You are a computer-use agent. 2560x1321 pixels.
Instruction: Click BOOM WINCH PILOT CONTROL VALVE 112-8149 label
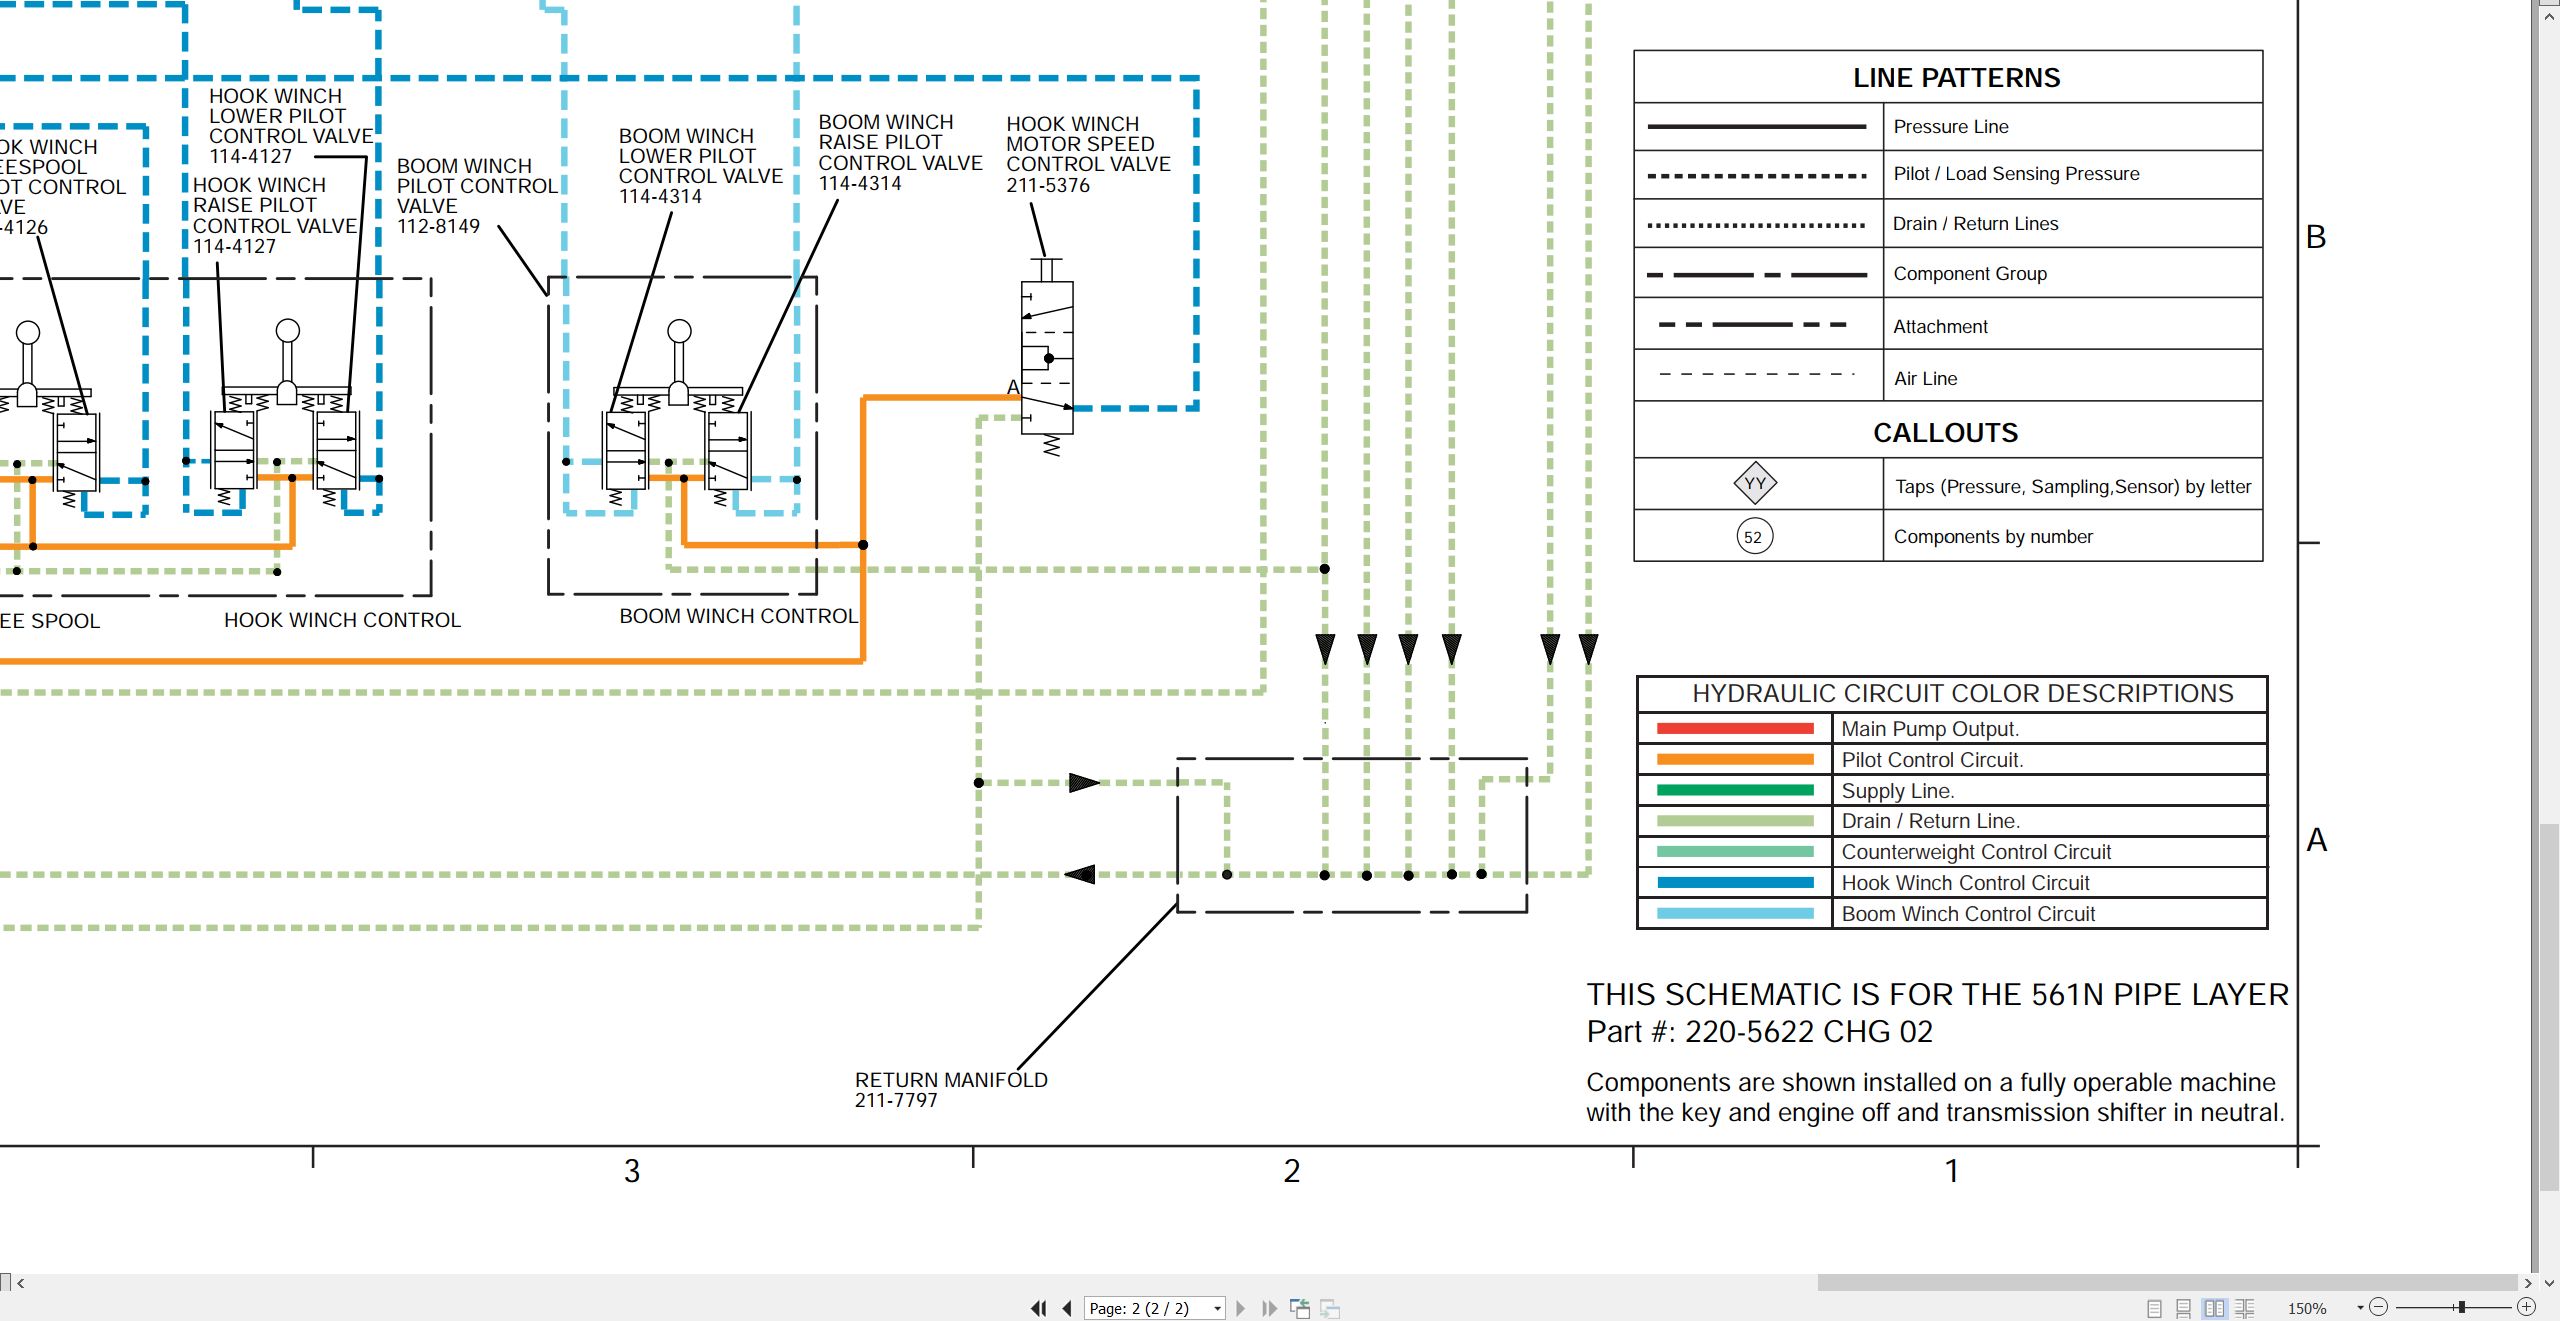pyautogui.click(x=477, y=196)
